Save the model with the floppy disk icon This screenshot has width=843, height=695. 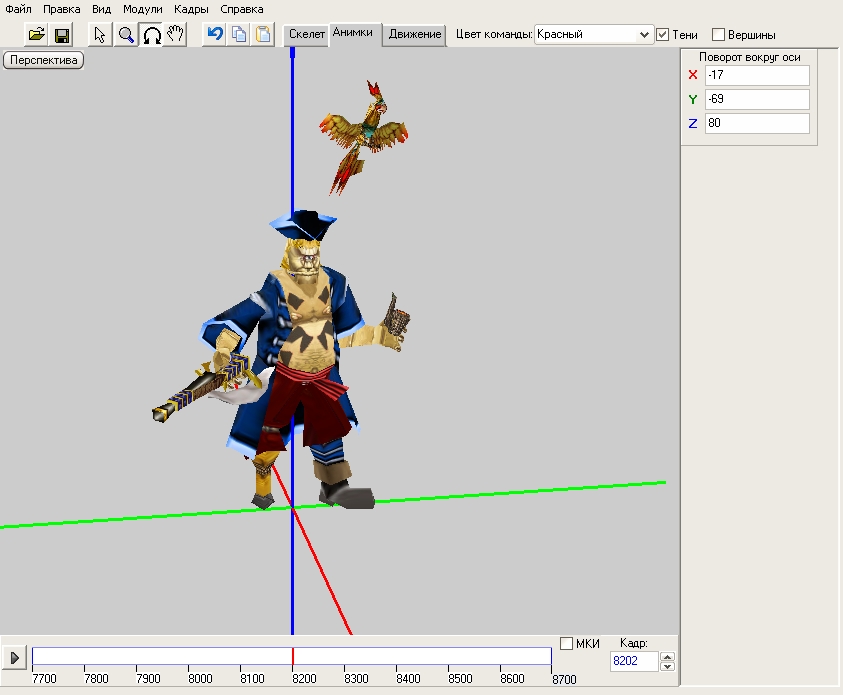coord(61,35)
